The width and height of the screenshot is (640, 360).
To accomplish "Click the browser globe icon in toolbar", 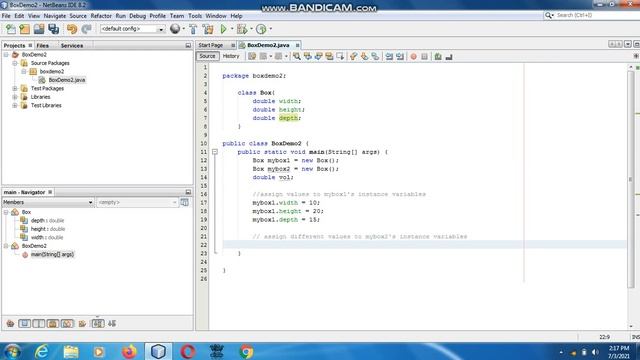I will click(x=175, y=29).
